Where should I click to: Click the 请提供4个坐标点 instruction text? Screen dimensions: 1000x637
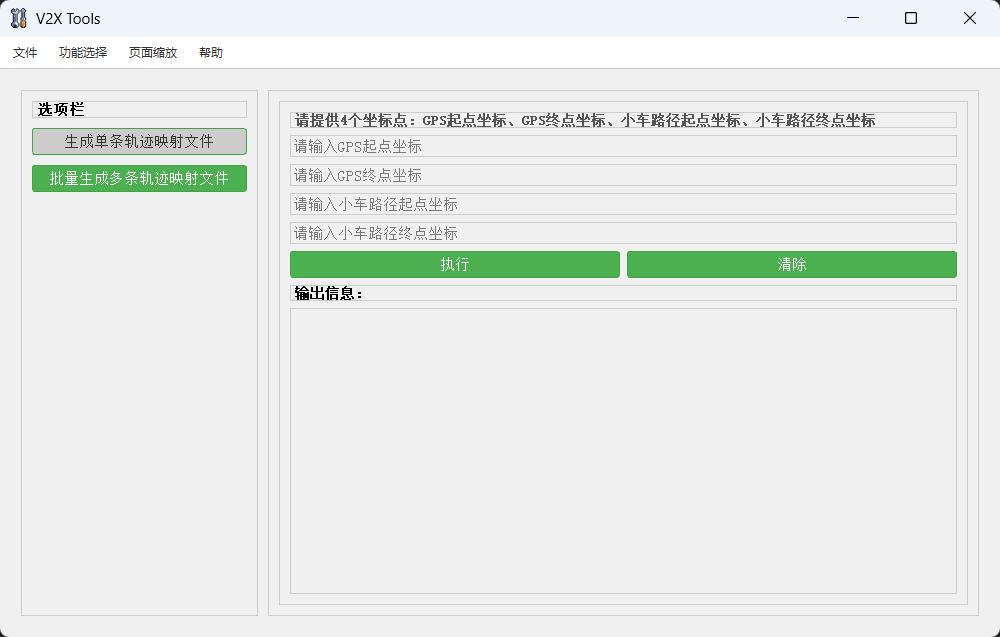(x=585, y=121)
